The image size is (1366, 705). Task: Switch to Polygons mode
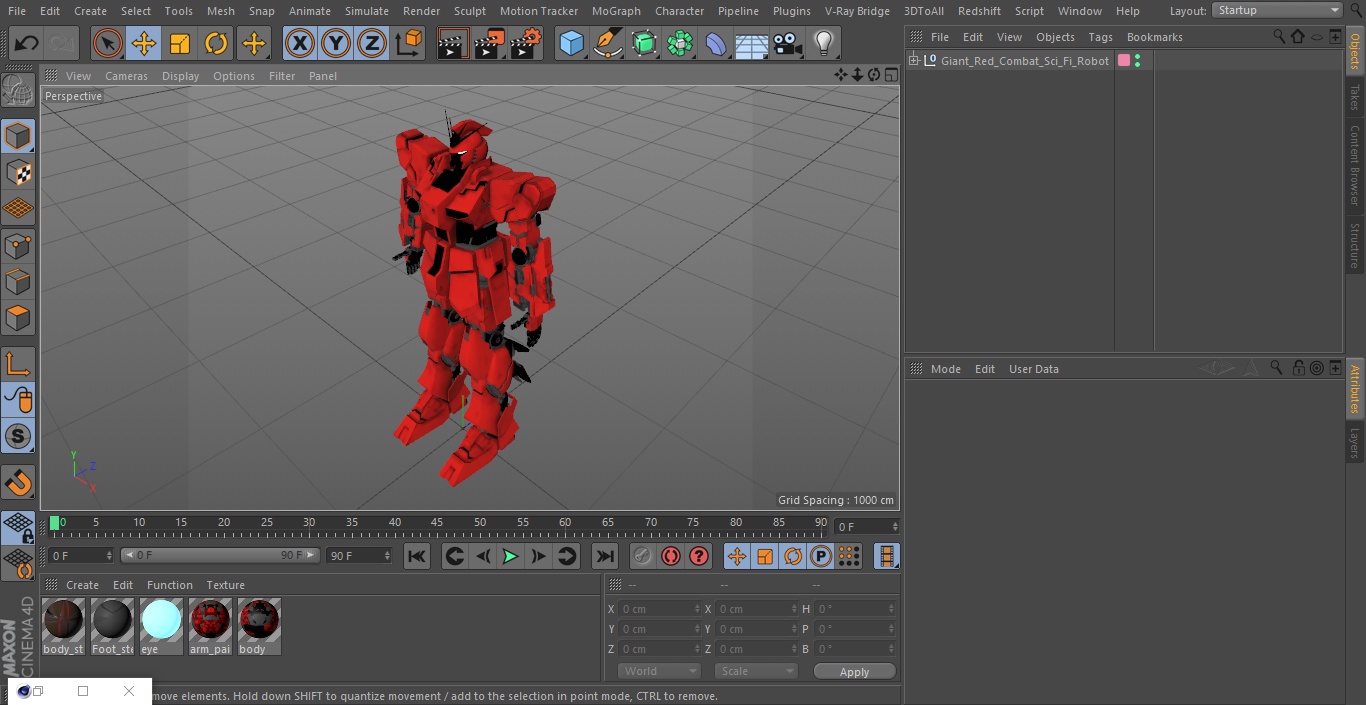[x=18, y=318]
